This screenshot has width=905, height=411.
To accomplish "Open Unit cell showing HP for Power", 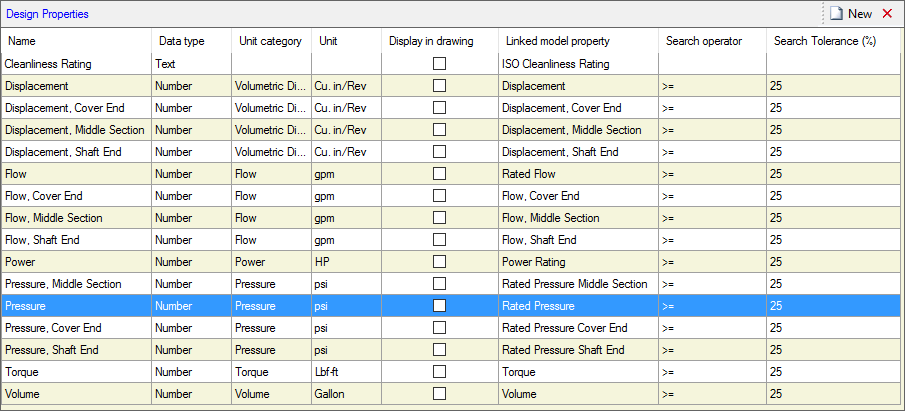I will click(x=345, y=262).
